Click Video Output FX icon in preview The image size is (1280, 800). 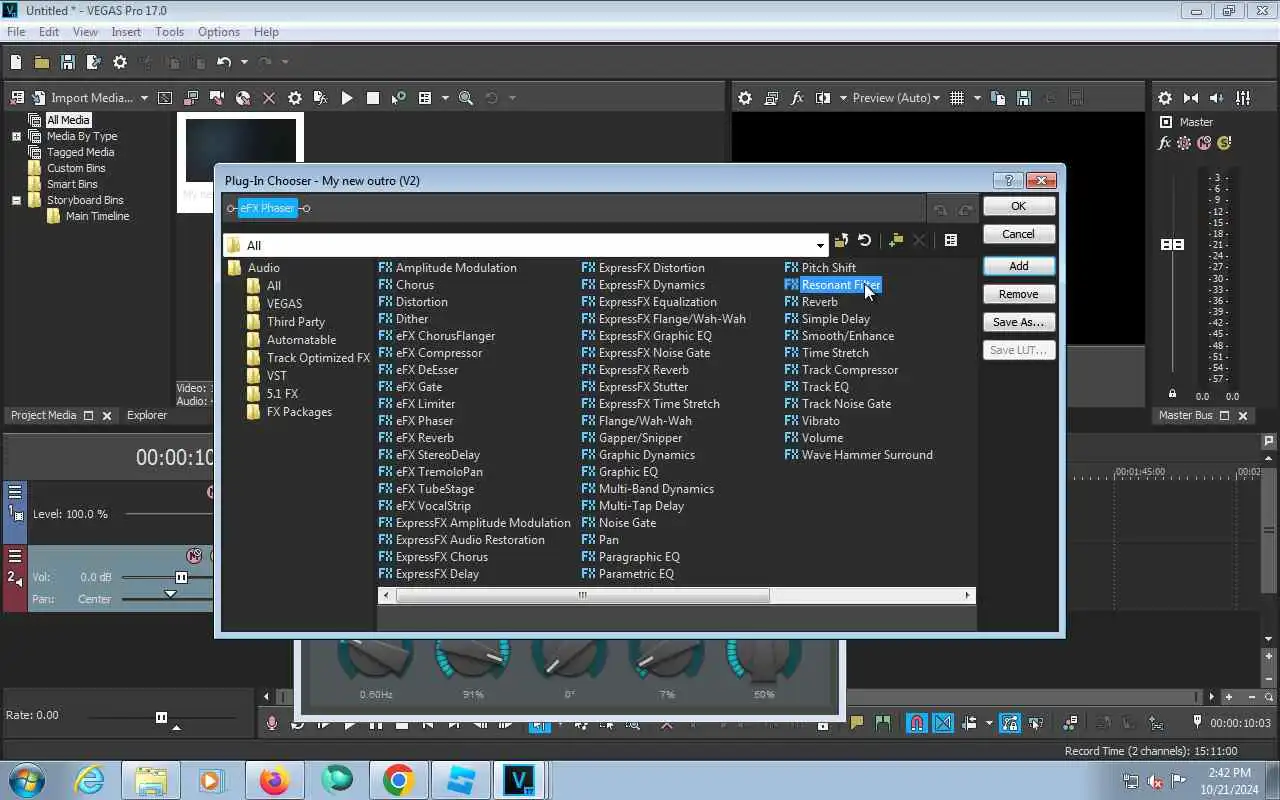(x=797, y=98)
